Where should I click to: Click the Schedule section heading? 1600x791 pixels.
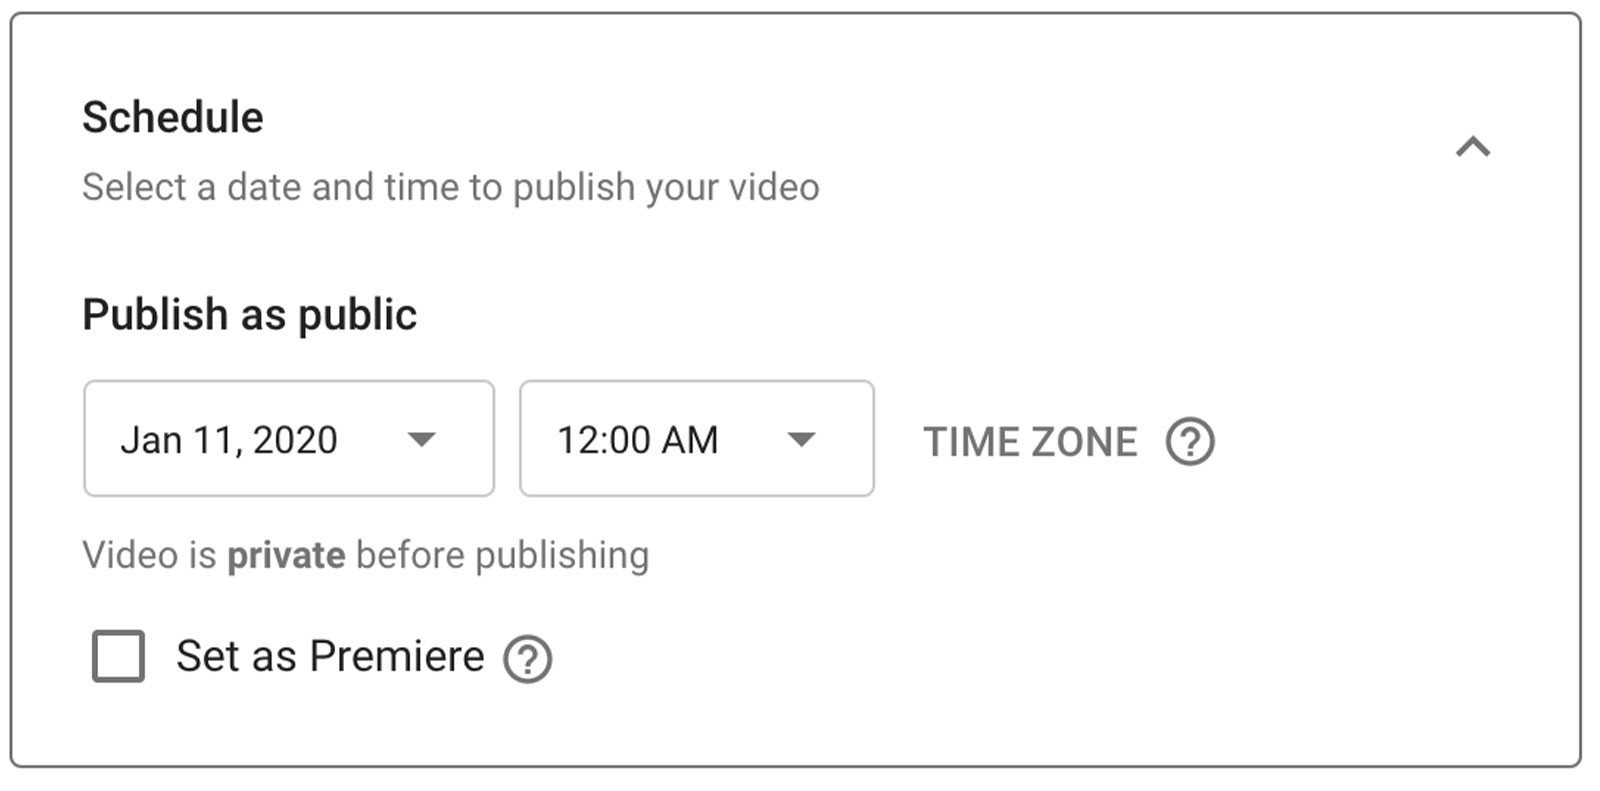172,117
